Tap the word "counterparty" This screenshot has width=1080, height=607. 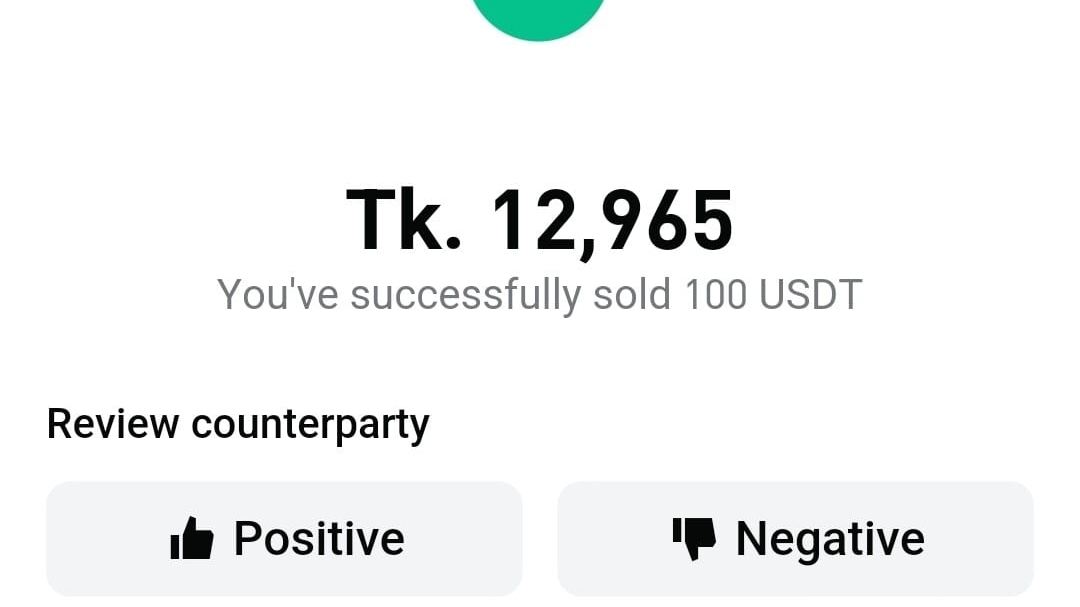310,424
